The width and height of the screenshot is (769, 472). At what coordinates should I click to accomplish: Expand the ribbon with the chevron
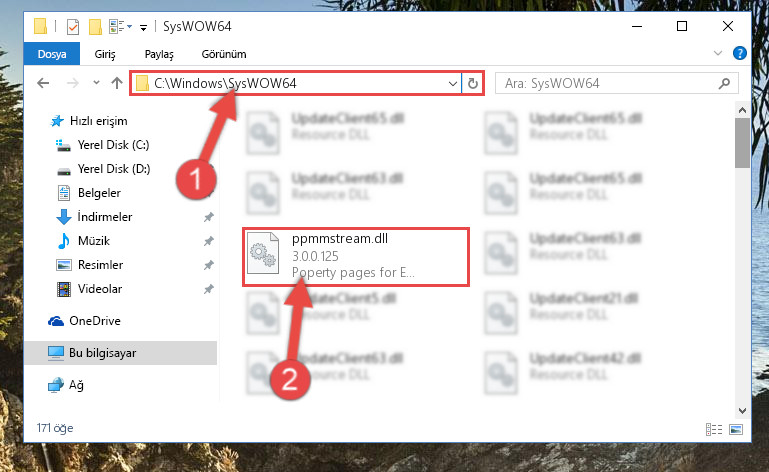(718, 53)
